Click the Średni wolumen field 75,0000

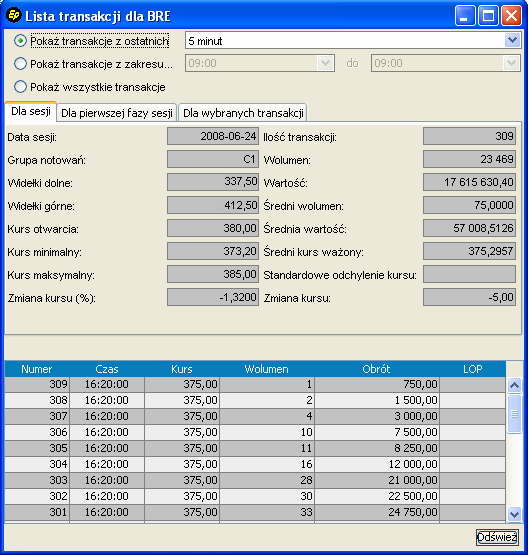469,205
